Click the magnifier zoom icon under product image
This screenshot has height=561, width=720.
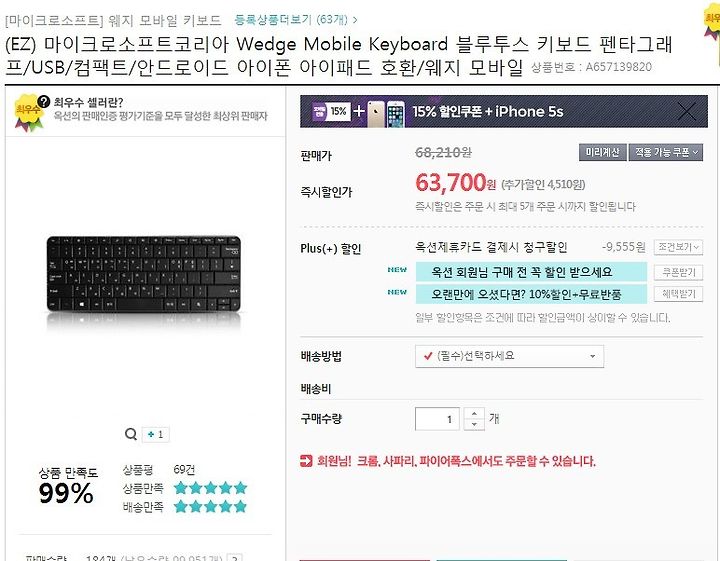[131, 434]
